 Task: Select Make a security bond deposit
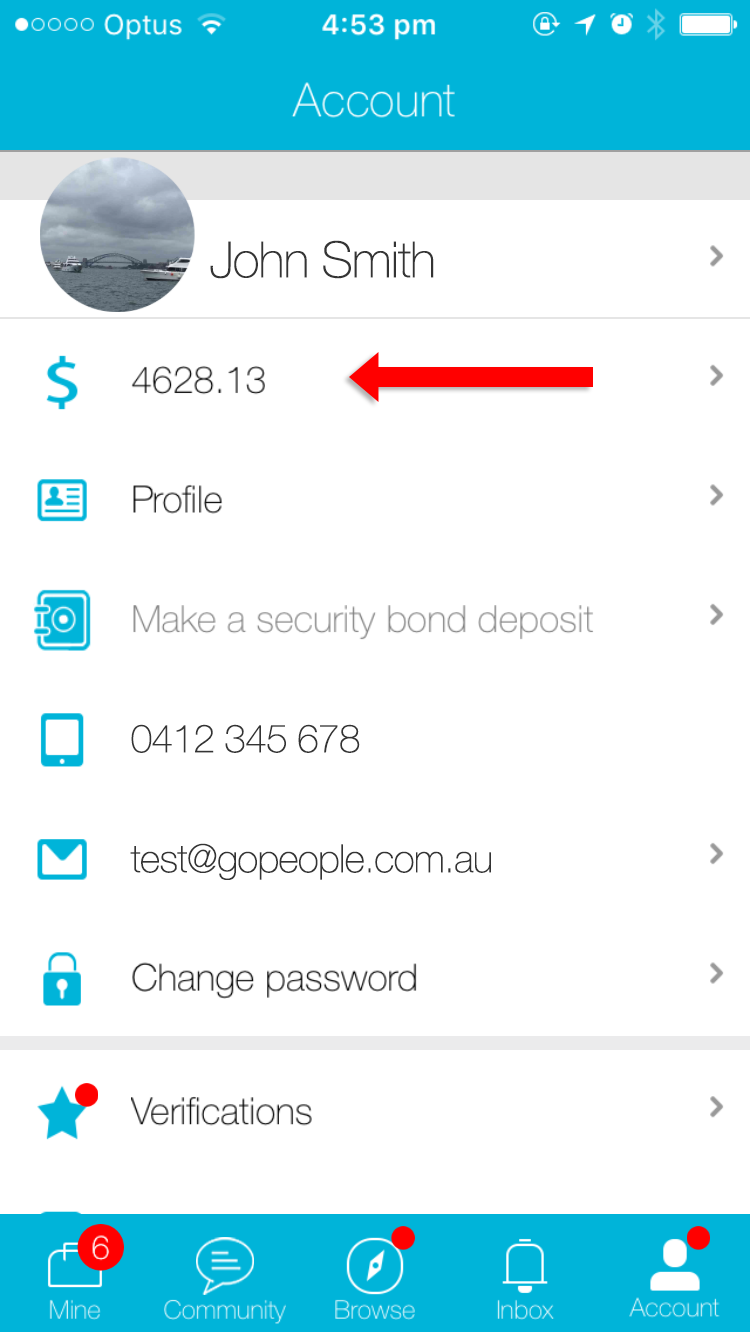pyautogui.click(x=362, y=620)
